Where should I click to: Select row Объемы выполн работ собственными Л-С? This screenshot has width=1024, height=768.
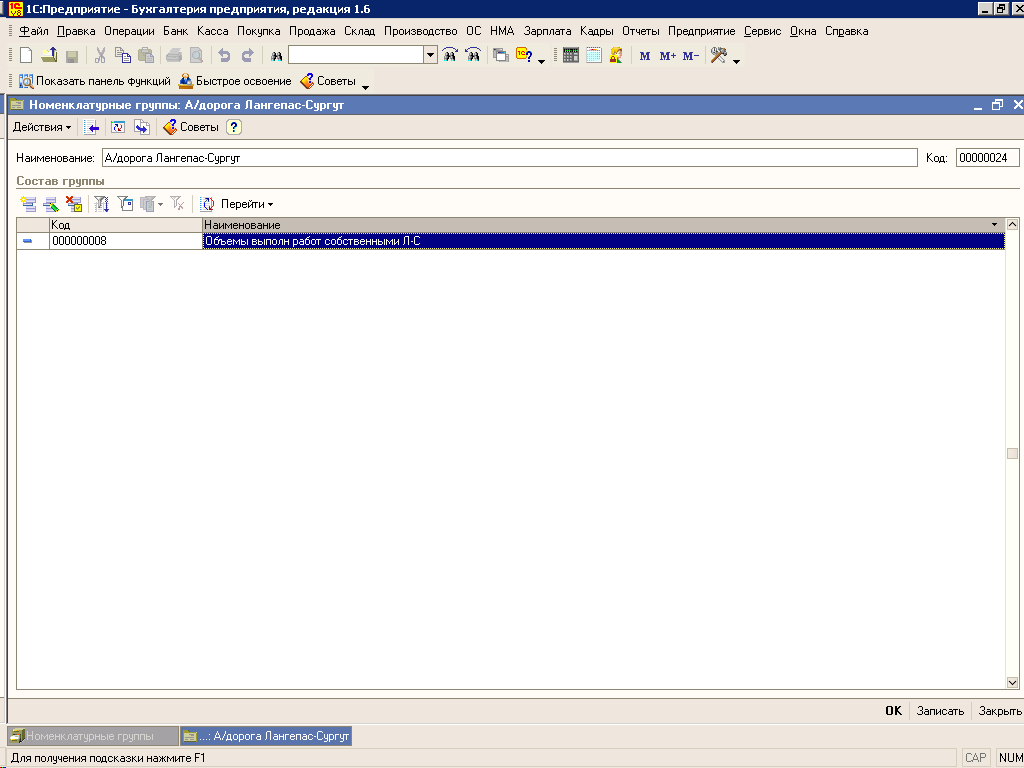pyautogui.click(x=603, y=241)
